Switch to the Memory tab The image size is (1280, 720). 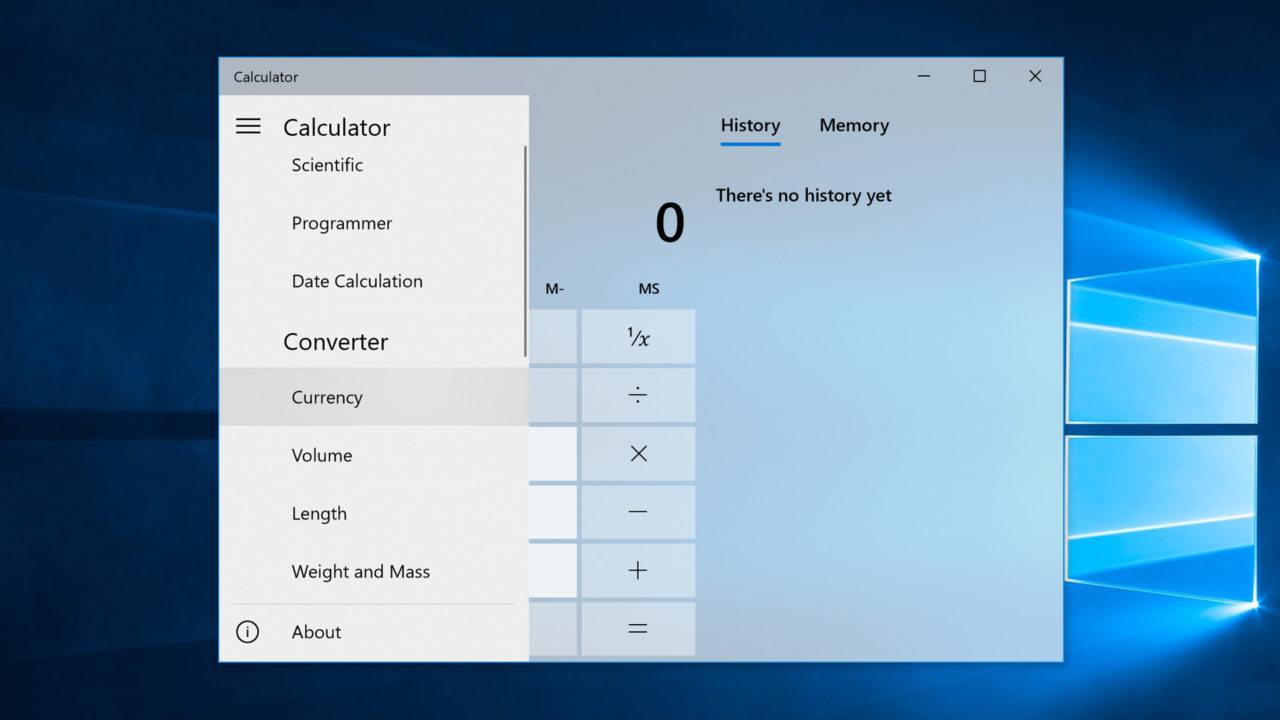pyautogui.click(x=854, y=126)
